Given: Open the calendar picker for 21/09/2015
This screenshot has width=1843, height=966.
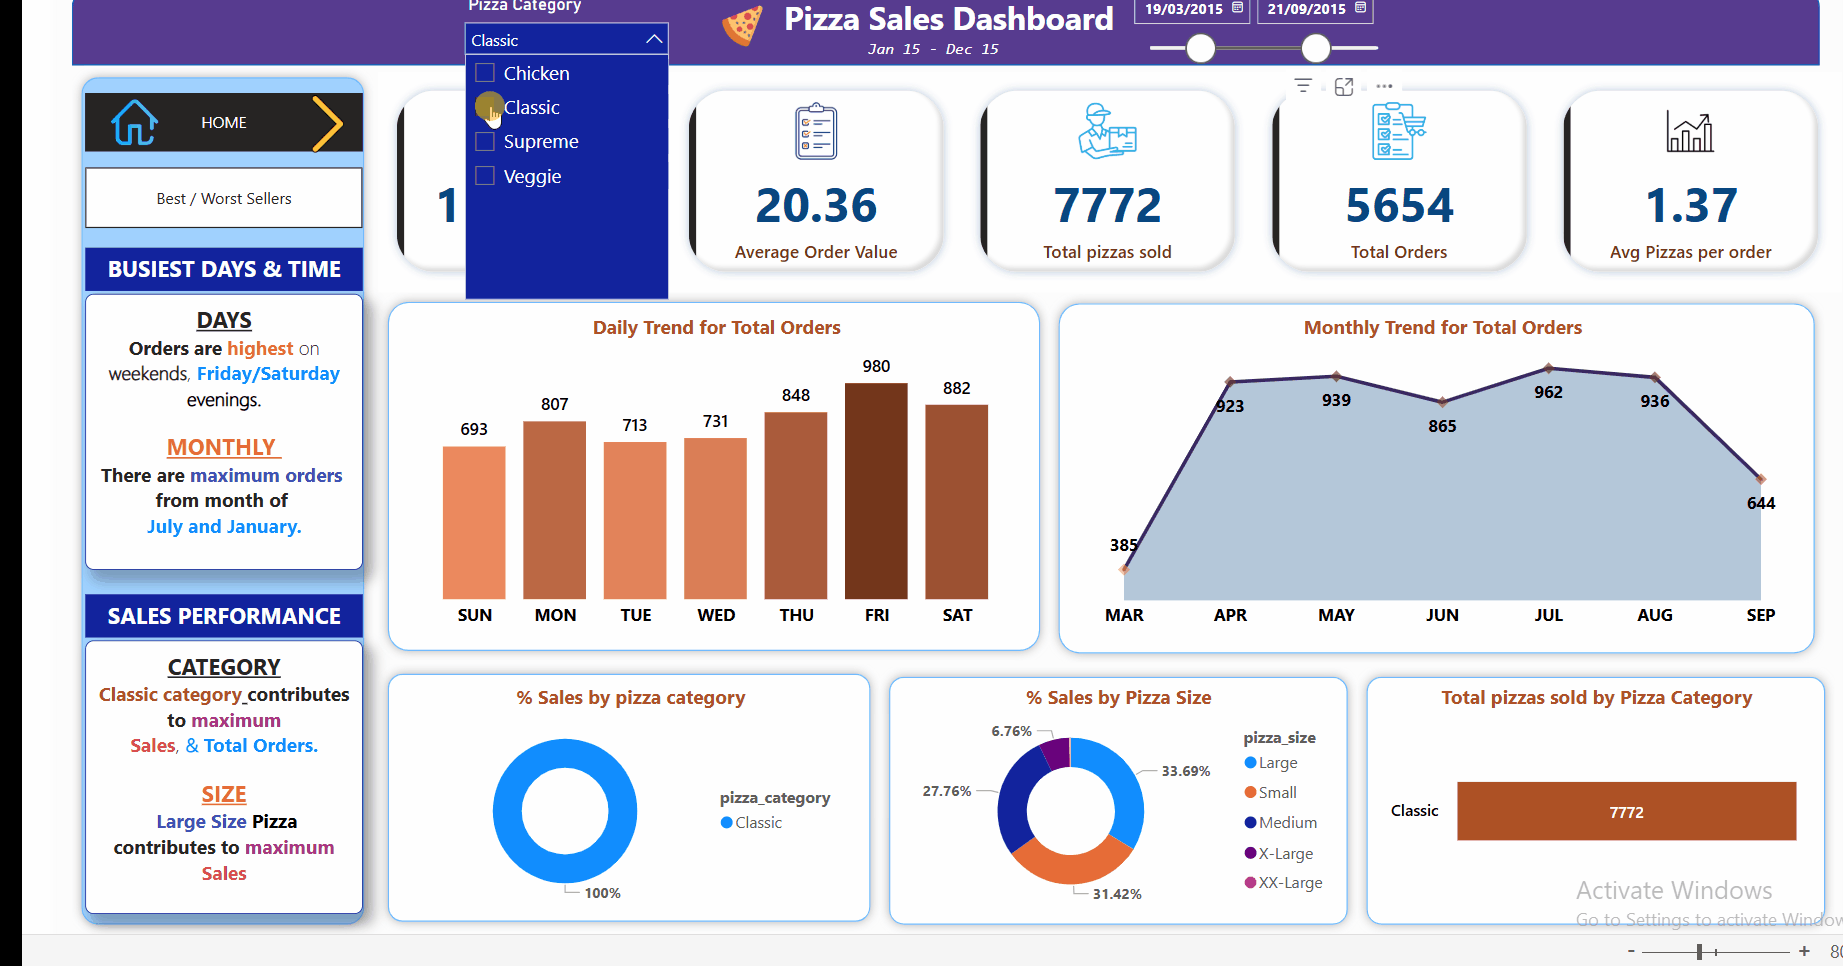Looking at the screenshot, I should pos(1361,8).
